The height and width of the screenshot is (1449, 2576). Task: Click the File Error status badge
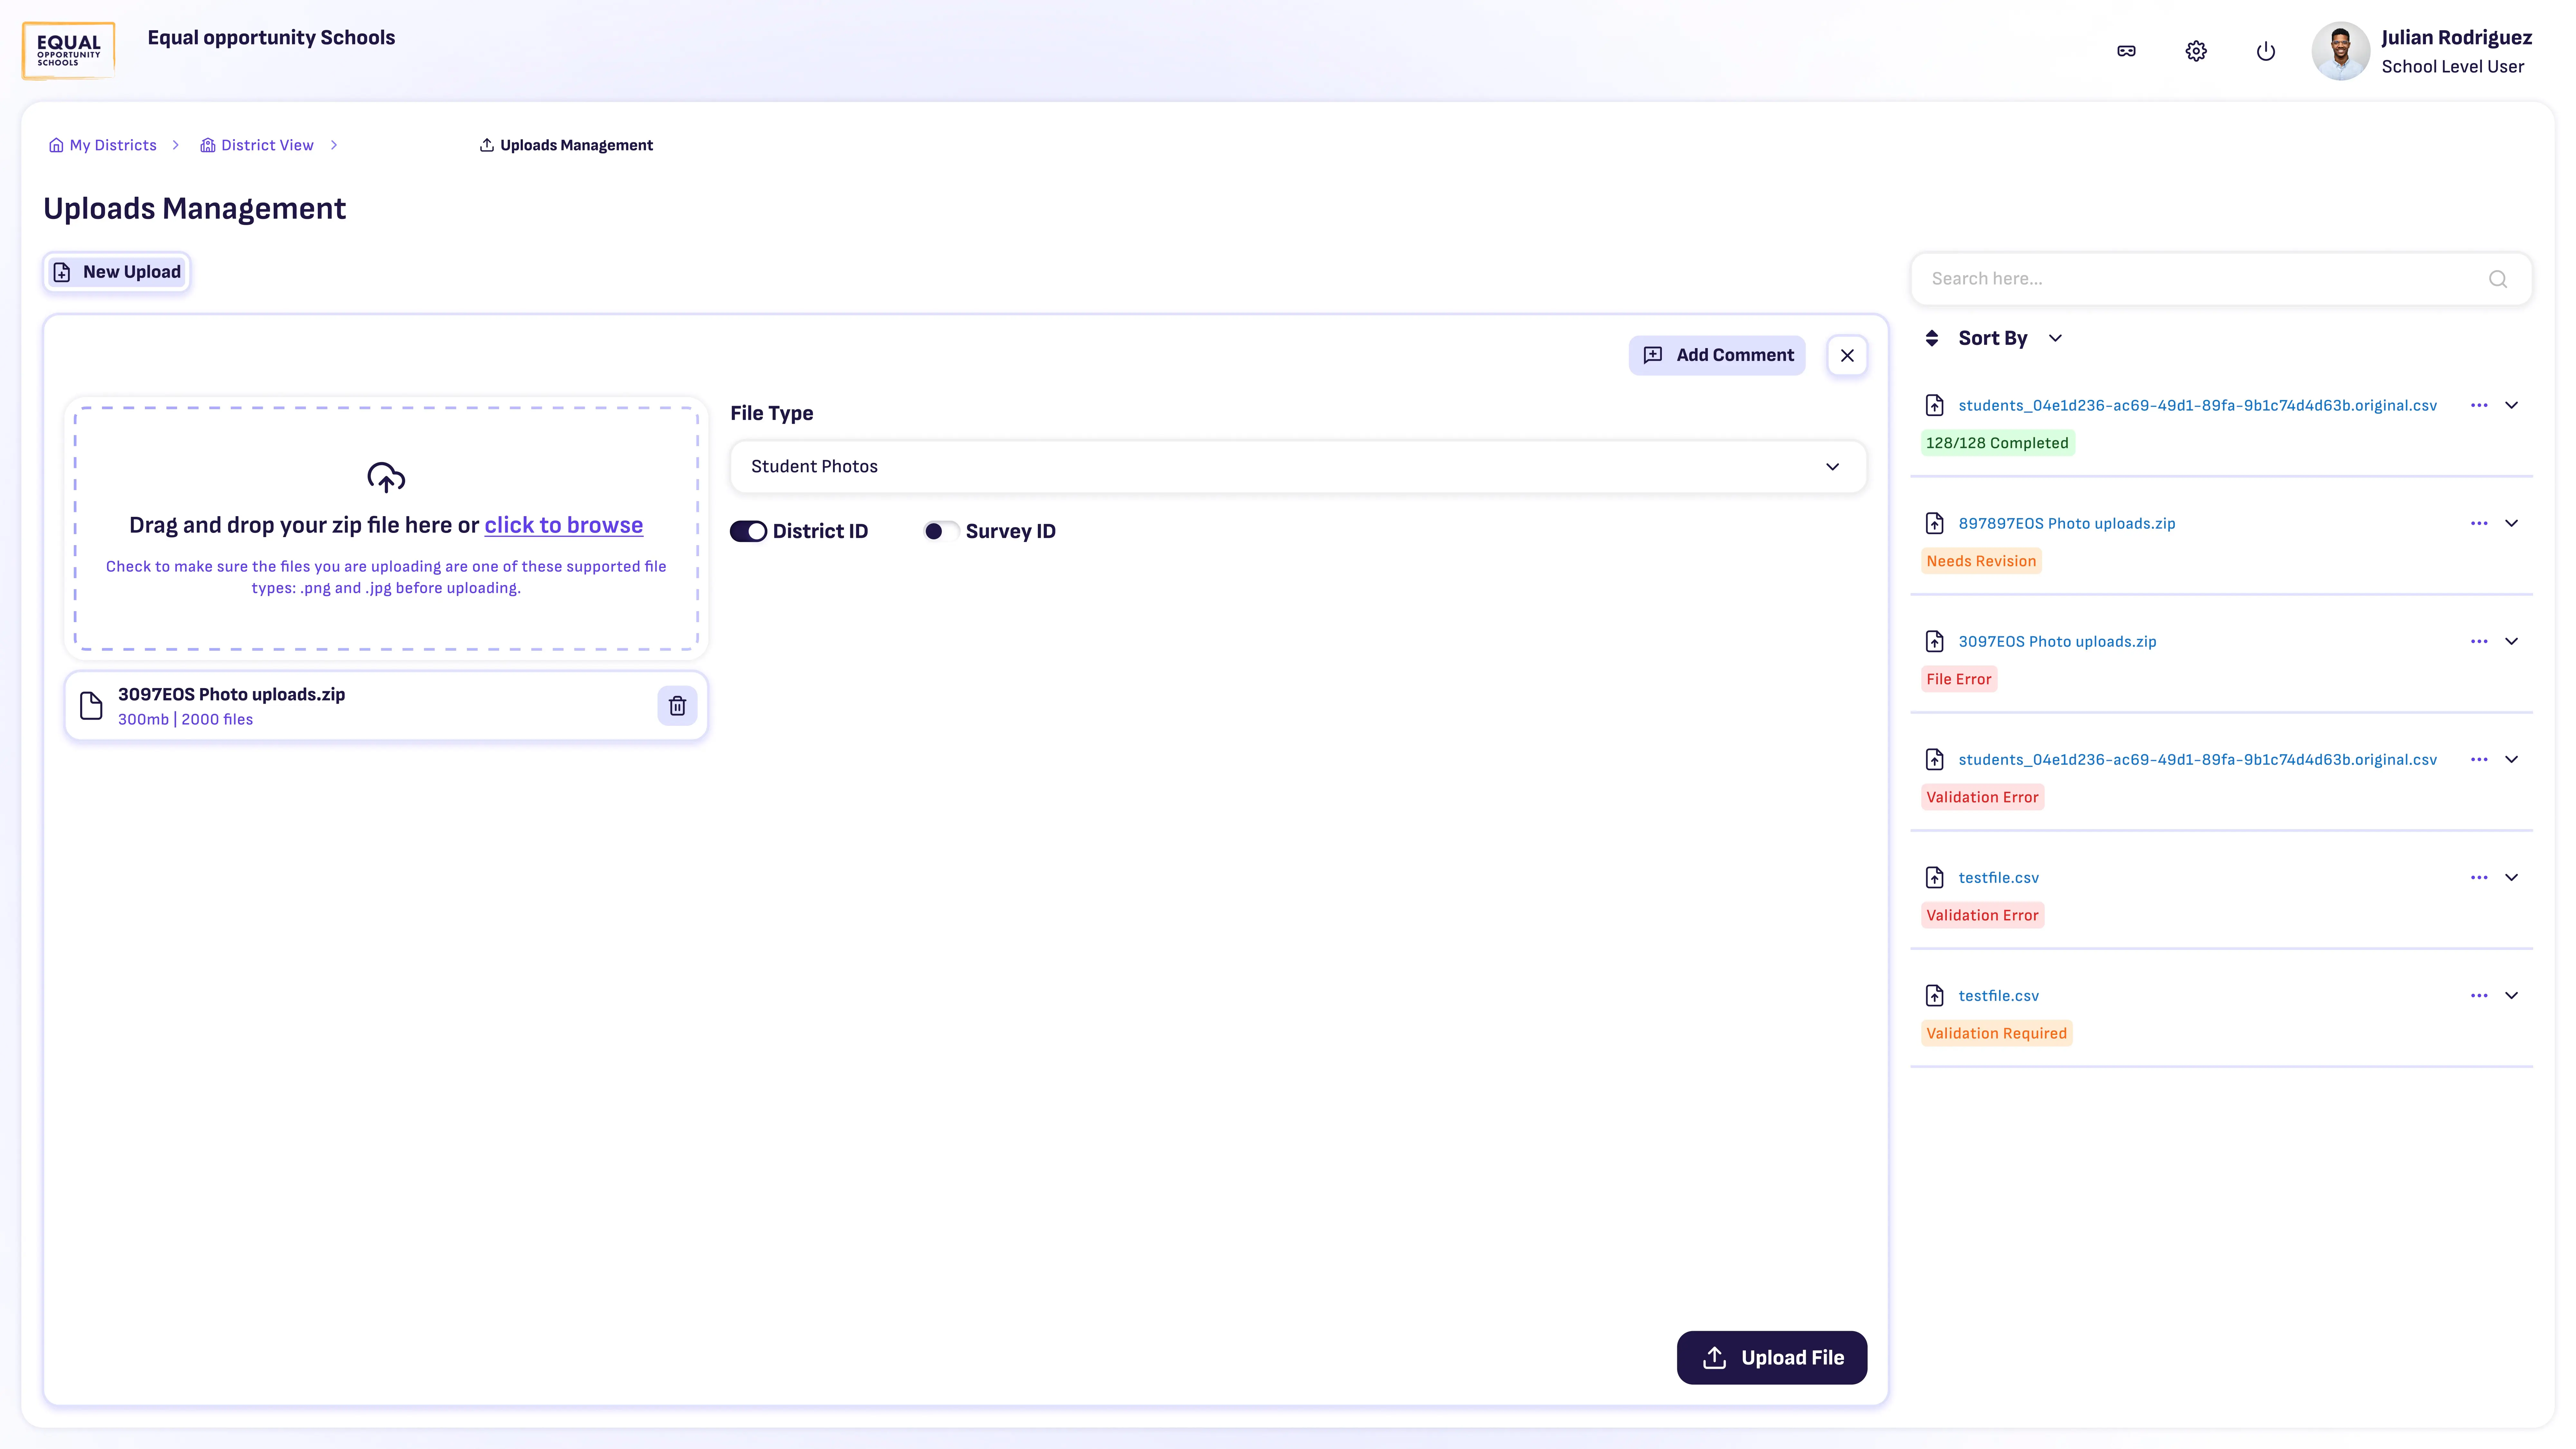tap(1959, 679)
